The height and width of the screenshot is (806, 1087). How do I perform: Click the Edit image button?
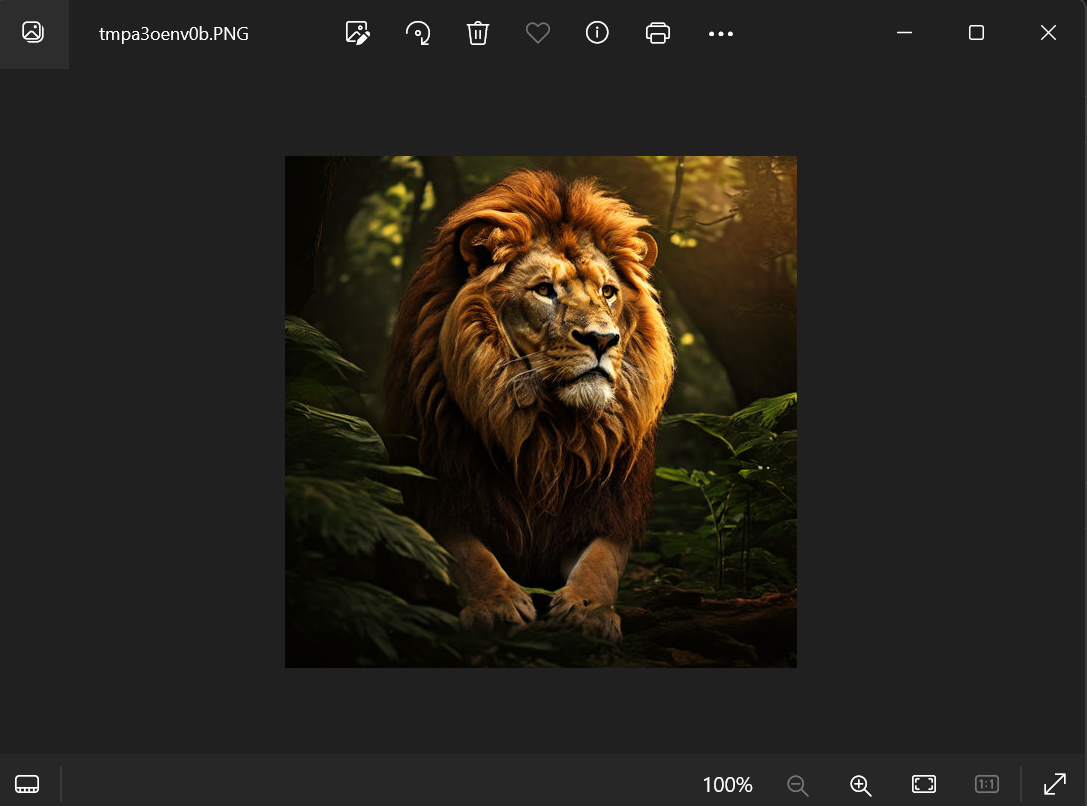[x=357, y=33]
